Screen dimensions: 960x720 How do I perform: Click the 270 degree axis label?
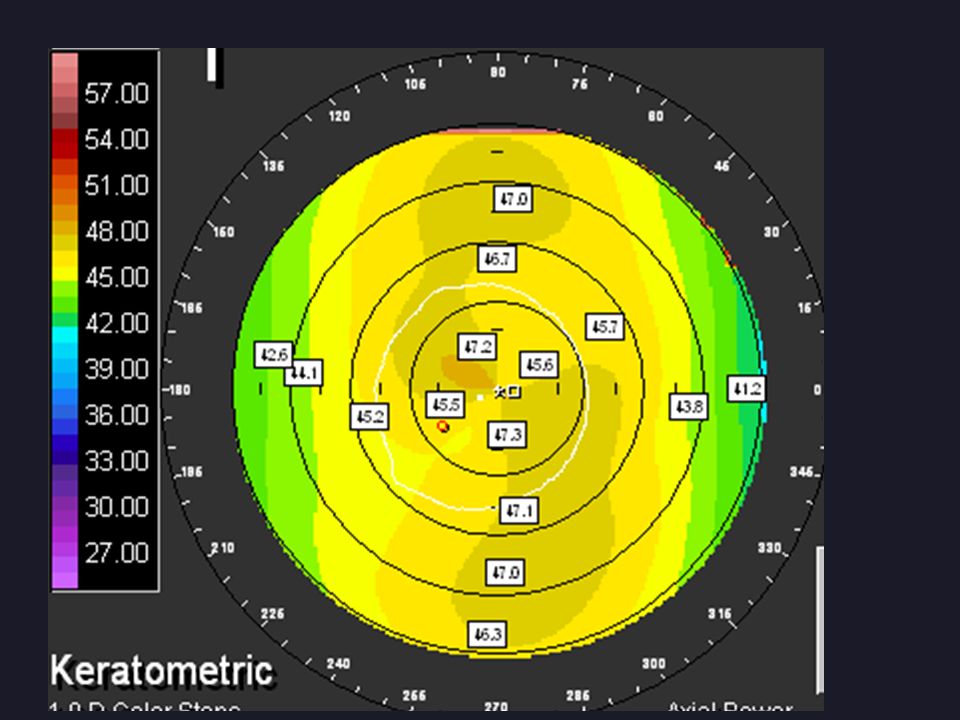tap(495, 707)
